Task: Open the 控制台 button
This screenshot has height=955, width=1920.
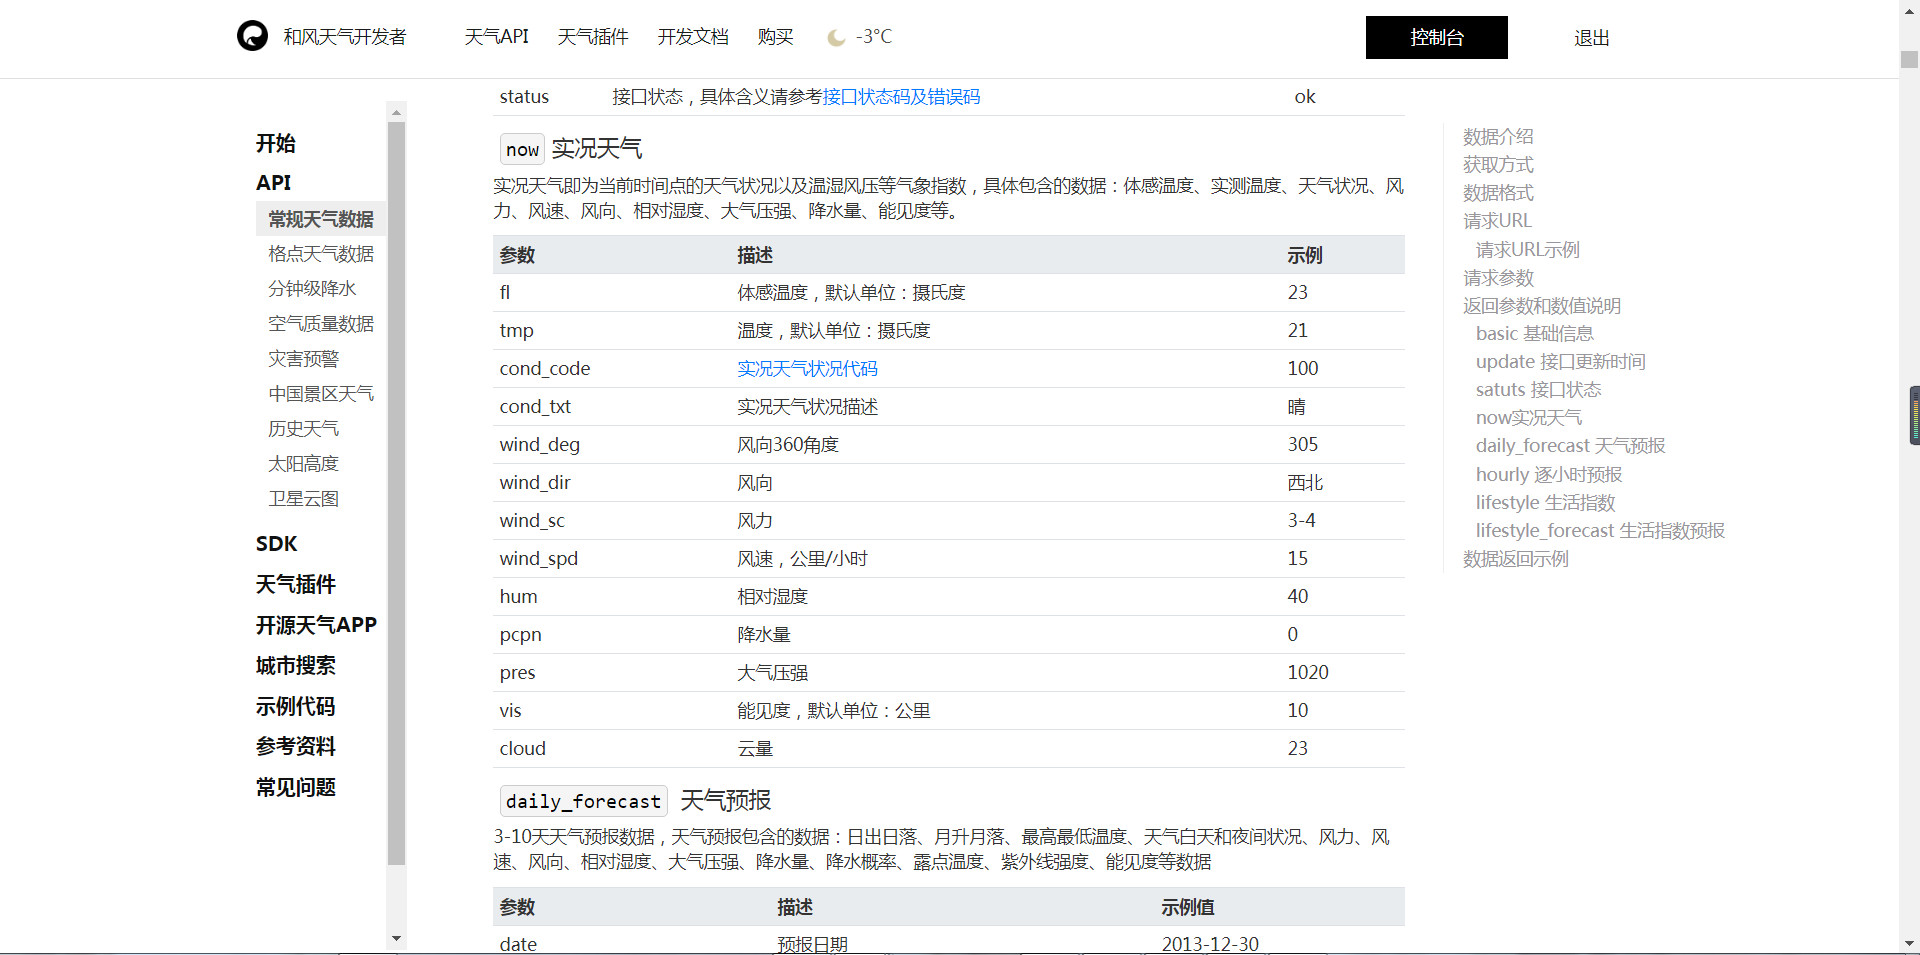Action: 1436,37
